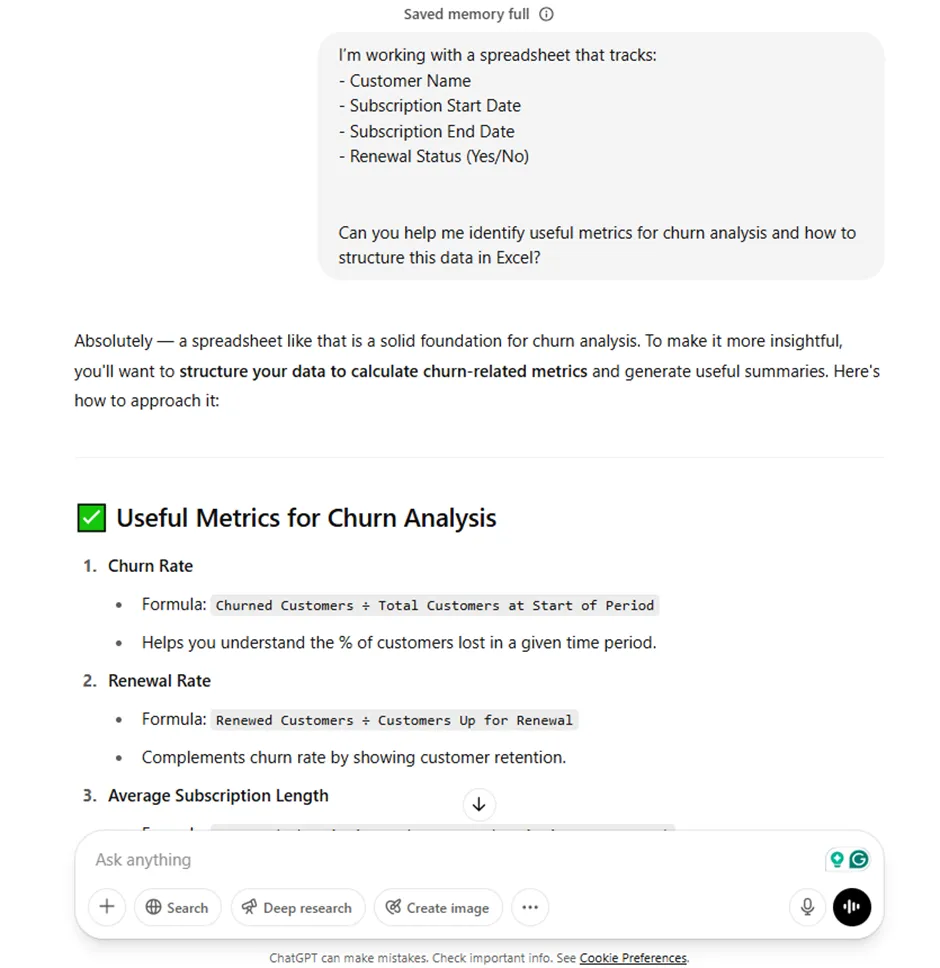Screen dimensions: 940x968
Task: Click the user message bubble about spreadsheet
Action: coord(601,156)
